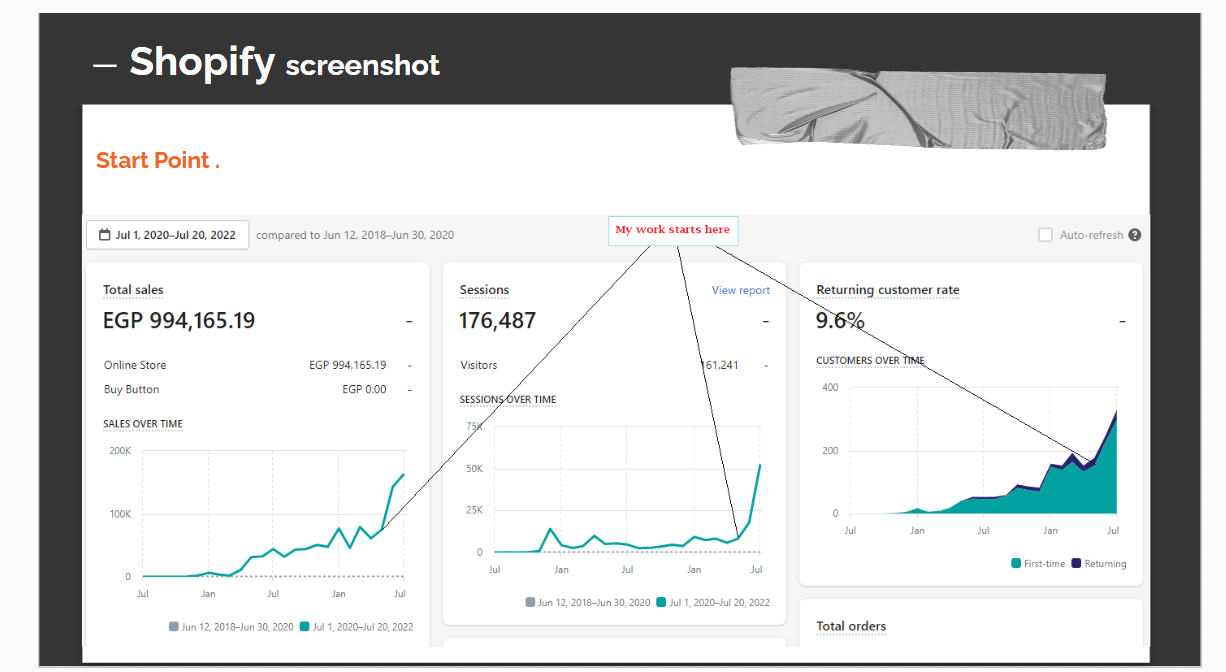This screenshot has width=1226, height=672.
Task: Click the 200K axis label in sales chart
Action: pyautogui.click(x=120, y=451)
